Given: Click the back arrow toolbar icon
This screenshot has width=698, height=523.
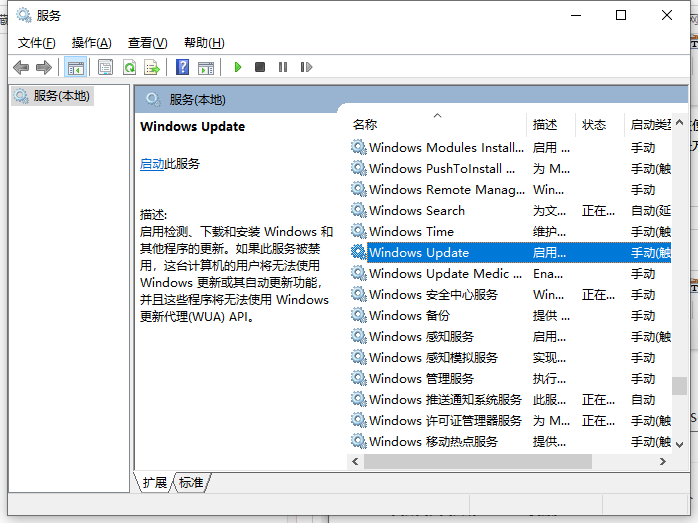Looking at the screenshot, I should 21,67.
